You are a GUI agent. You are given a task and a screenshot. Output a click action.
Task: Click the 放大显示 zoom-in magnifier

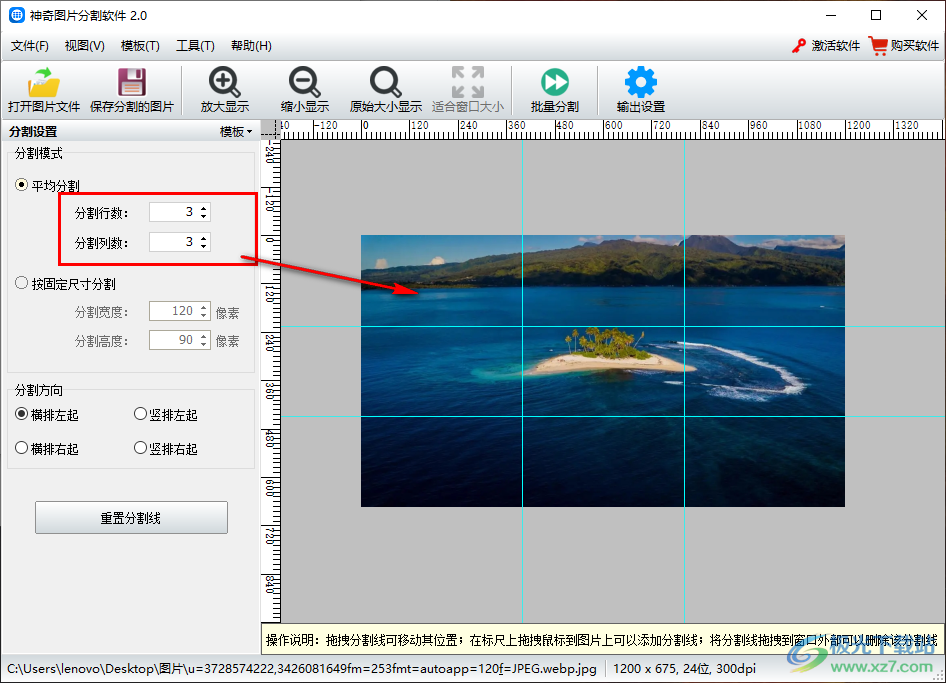tap(224, 82)
